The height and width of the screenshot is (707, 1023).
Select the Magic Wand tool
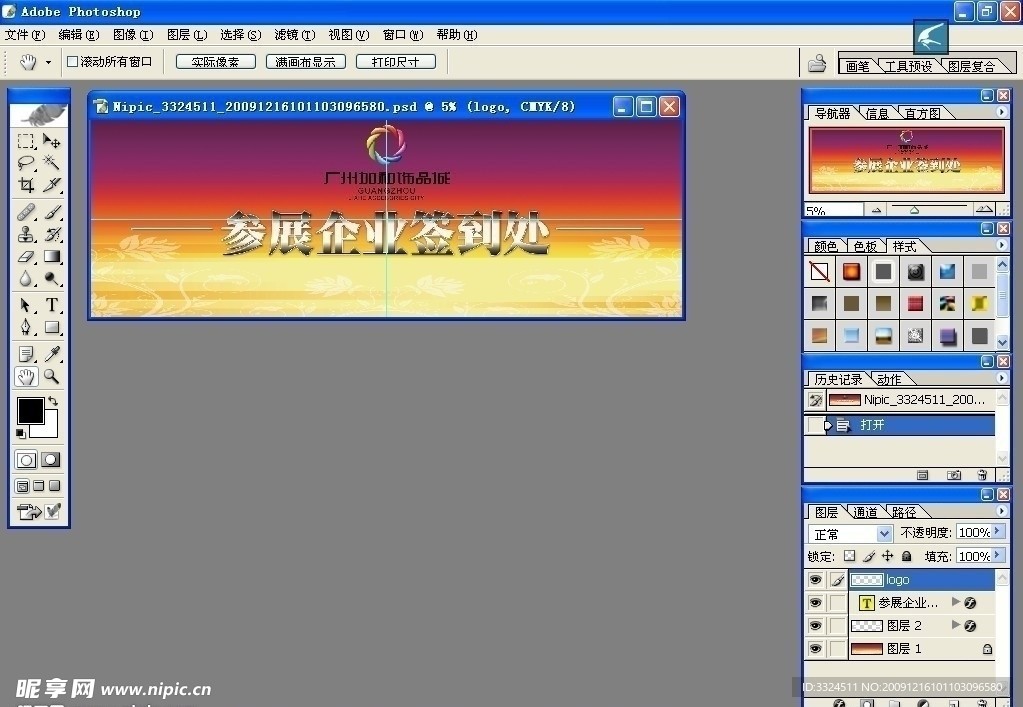tap(51, 162)
